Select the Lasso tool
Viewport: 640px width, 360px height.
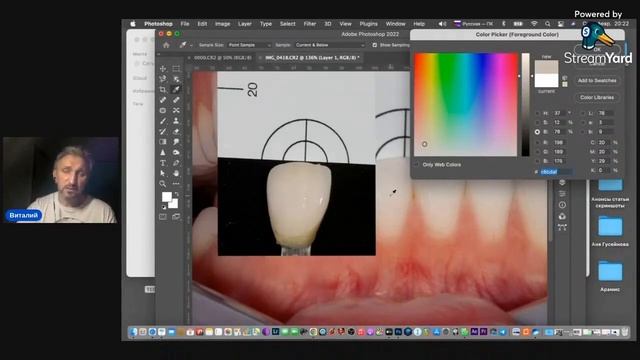pos(163,79)
